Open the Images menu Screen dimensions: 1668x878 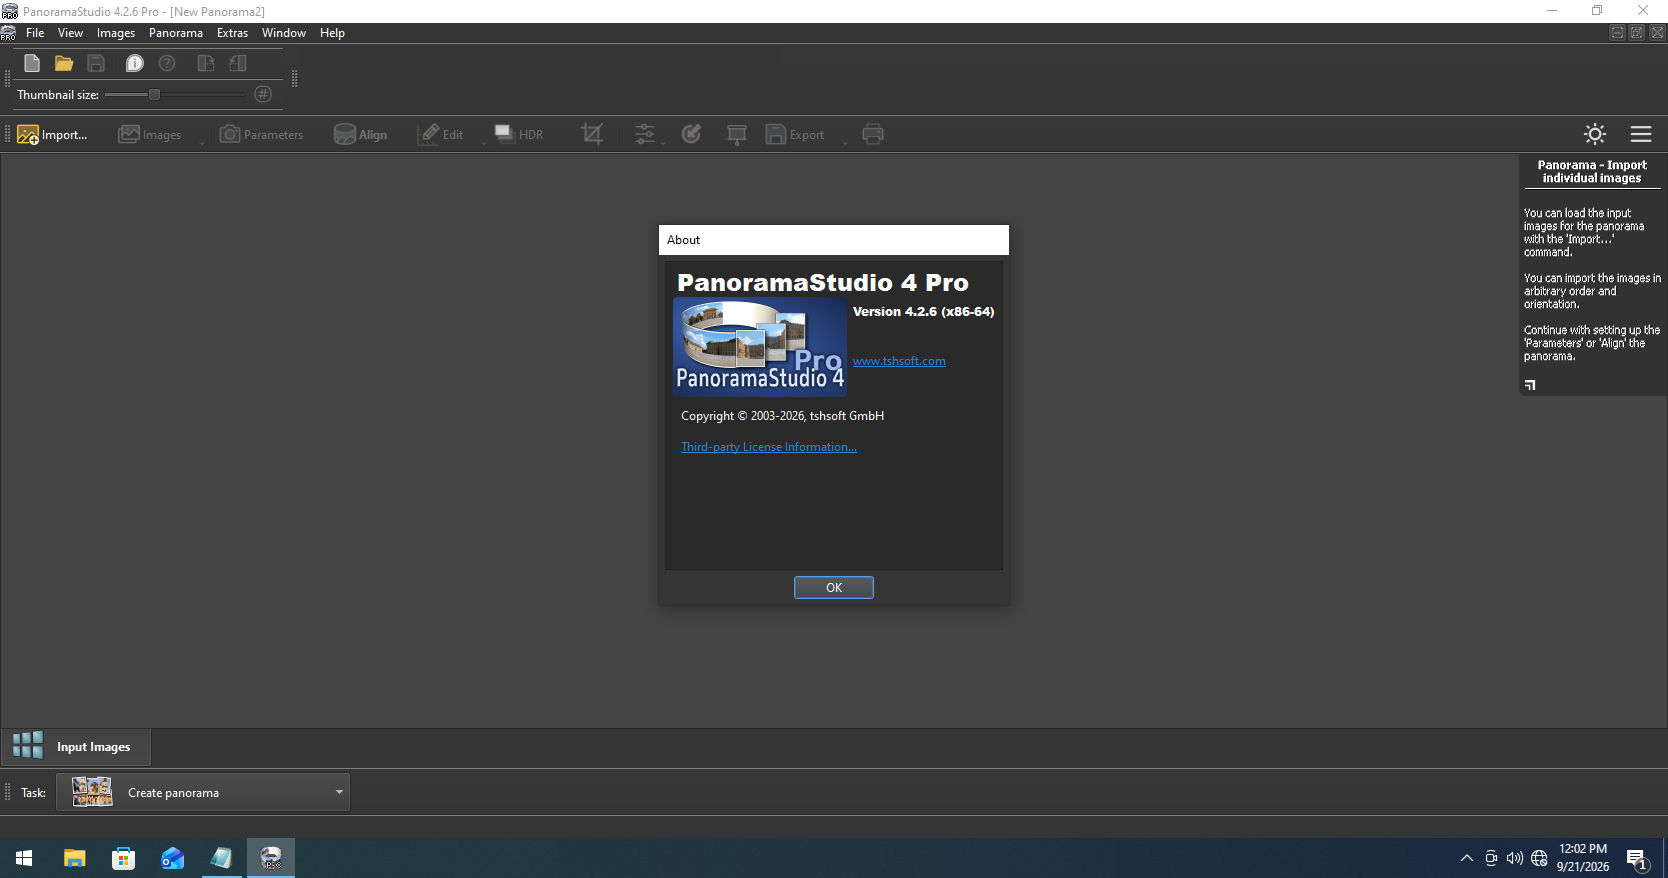(x=116, y=33)
